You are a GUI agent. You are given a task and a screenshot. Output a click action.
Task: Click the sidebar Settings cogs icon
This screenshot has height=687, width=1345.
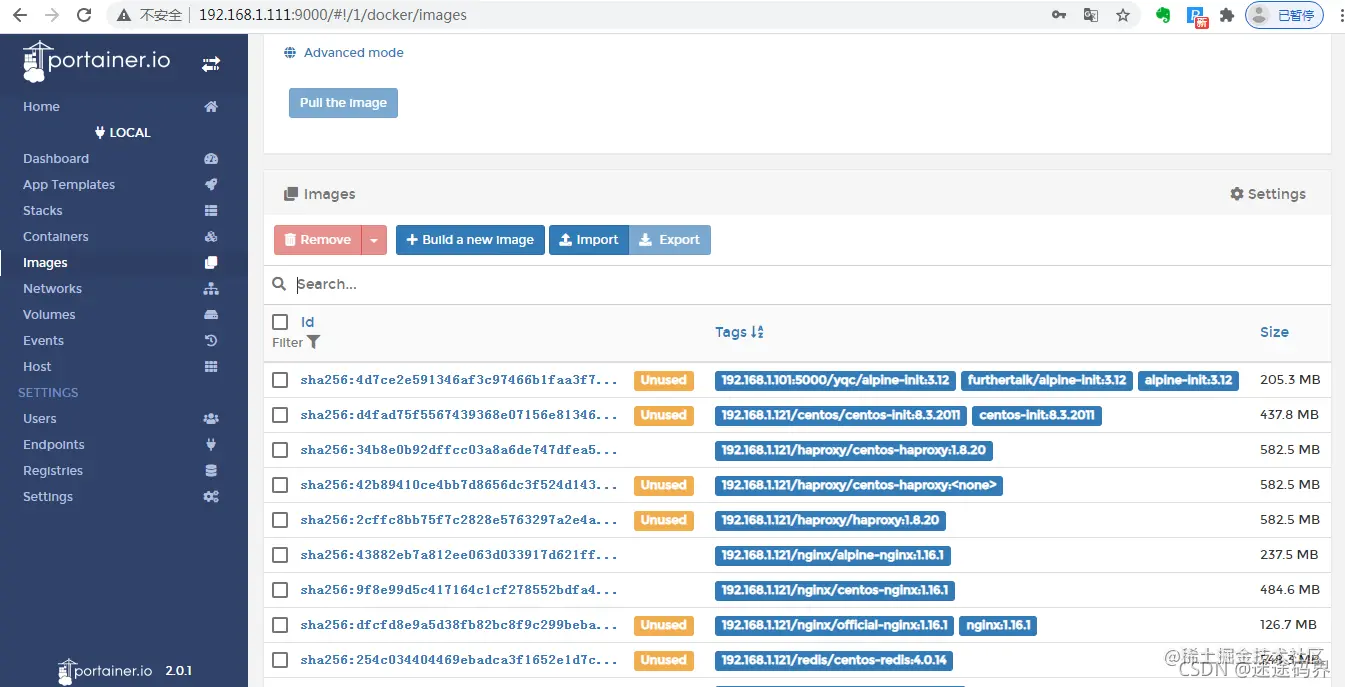tap(211, 497)
